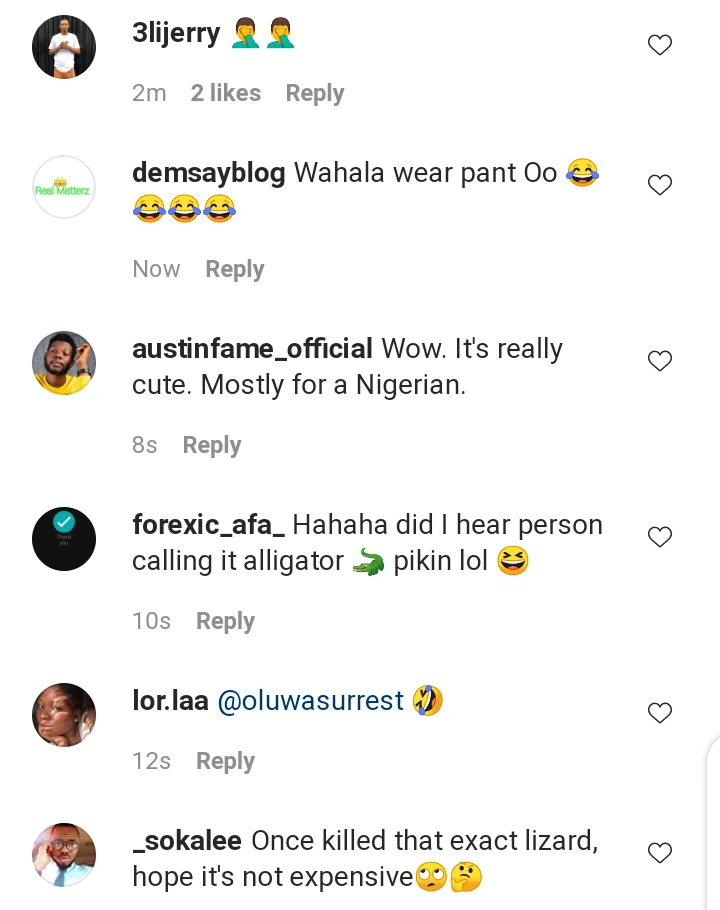Reply to demsayblog's Wahala comment
This screenshot has height=910, width=720.
(x=234, y=269)
